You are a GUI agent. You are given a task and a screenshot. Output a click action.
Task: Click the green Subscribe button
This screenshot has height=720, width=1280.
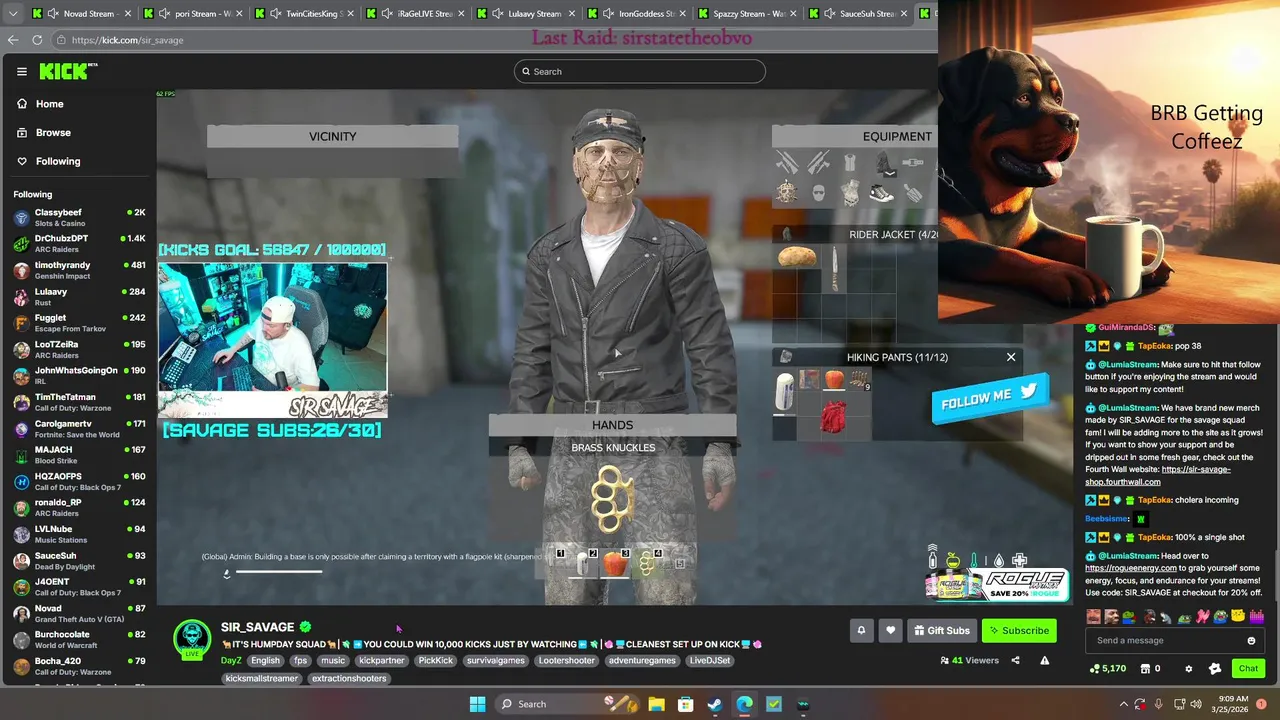tap(1019, 630)
